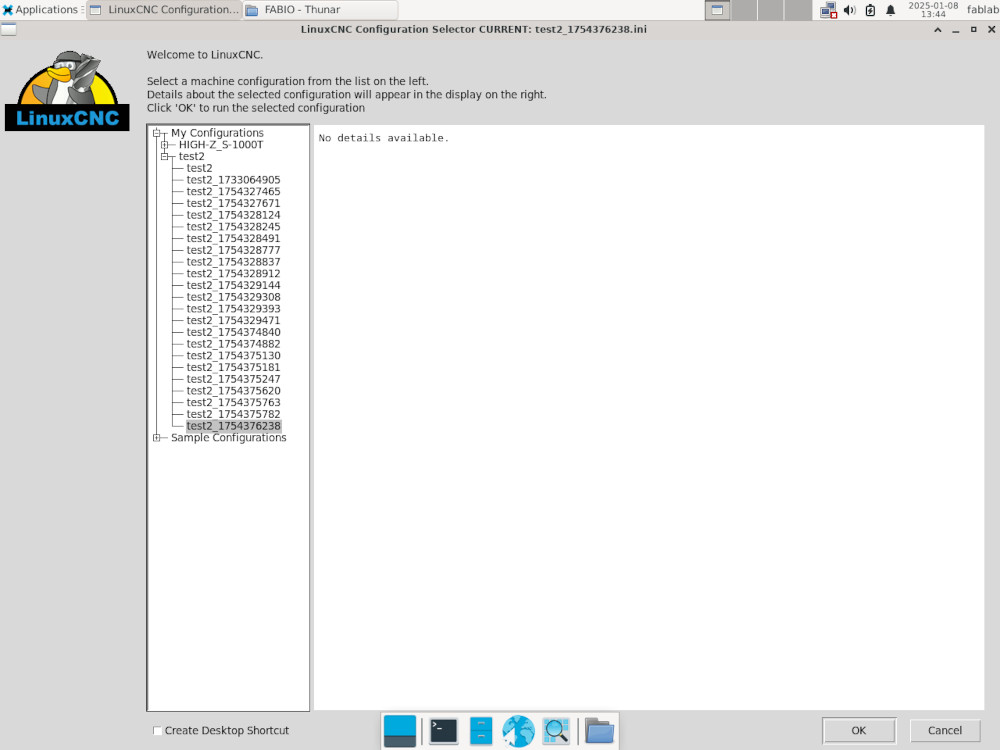This screenshot has width=1000, height=750.
Task: Expand the Sample Configurations node
Action: [156, 438]
